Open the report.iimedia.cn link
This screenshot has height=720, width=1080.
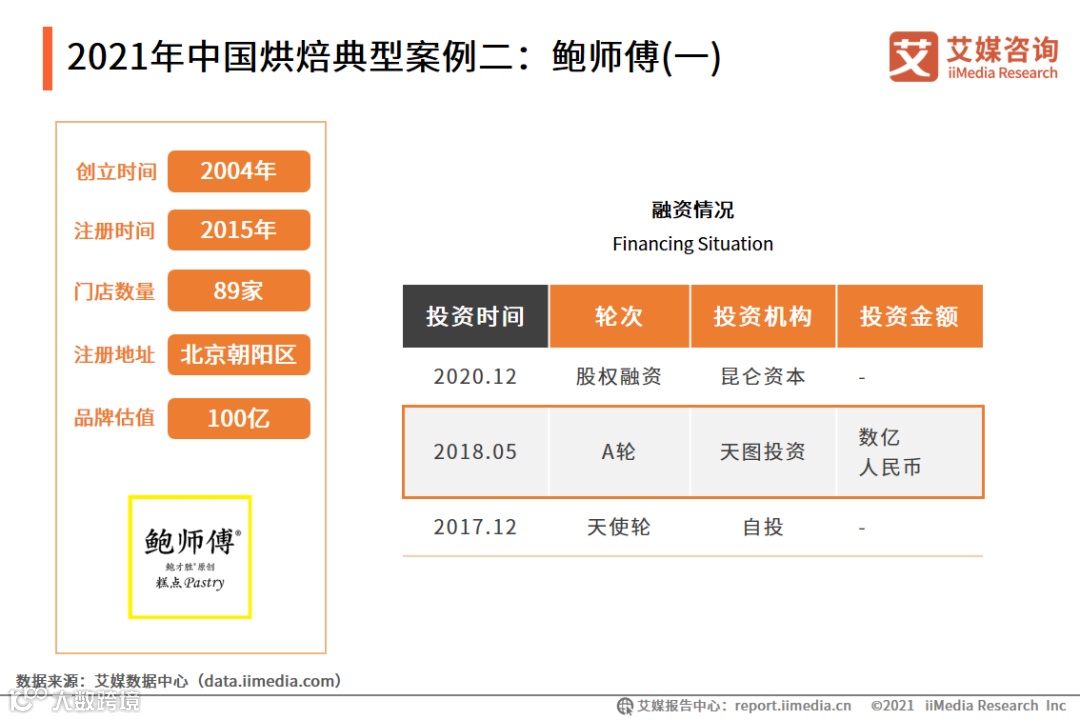(x=793, y=706)
